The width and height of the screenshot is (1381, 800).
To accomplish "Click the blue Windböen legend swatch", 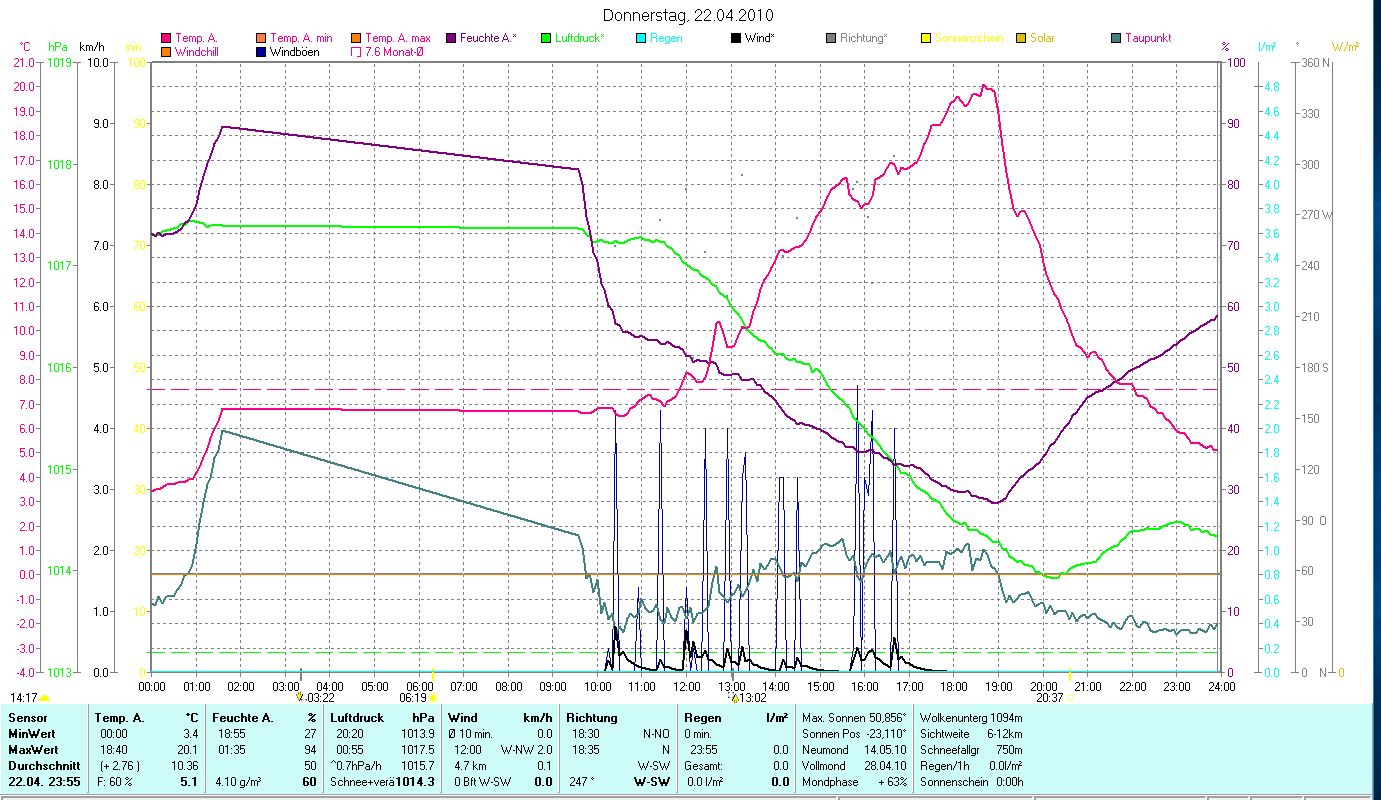I will click(261, 51).
